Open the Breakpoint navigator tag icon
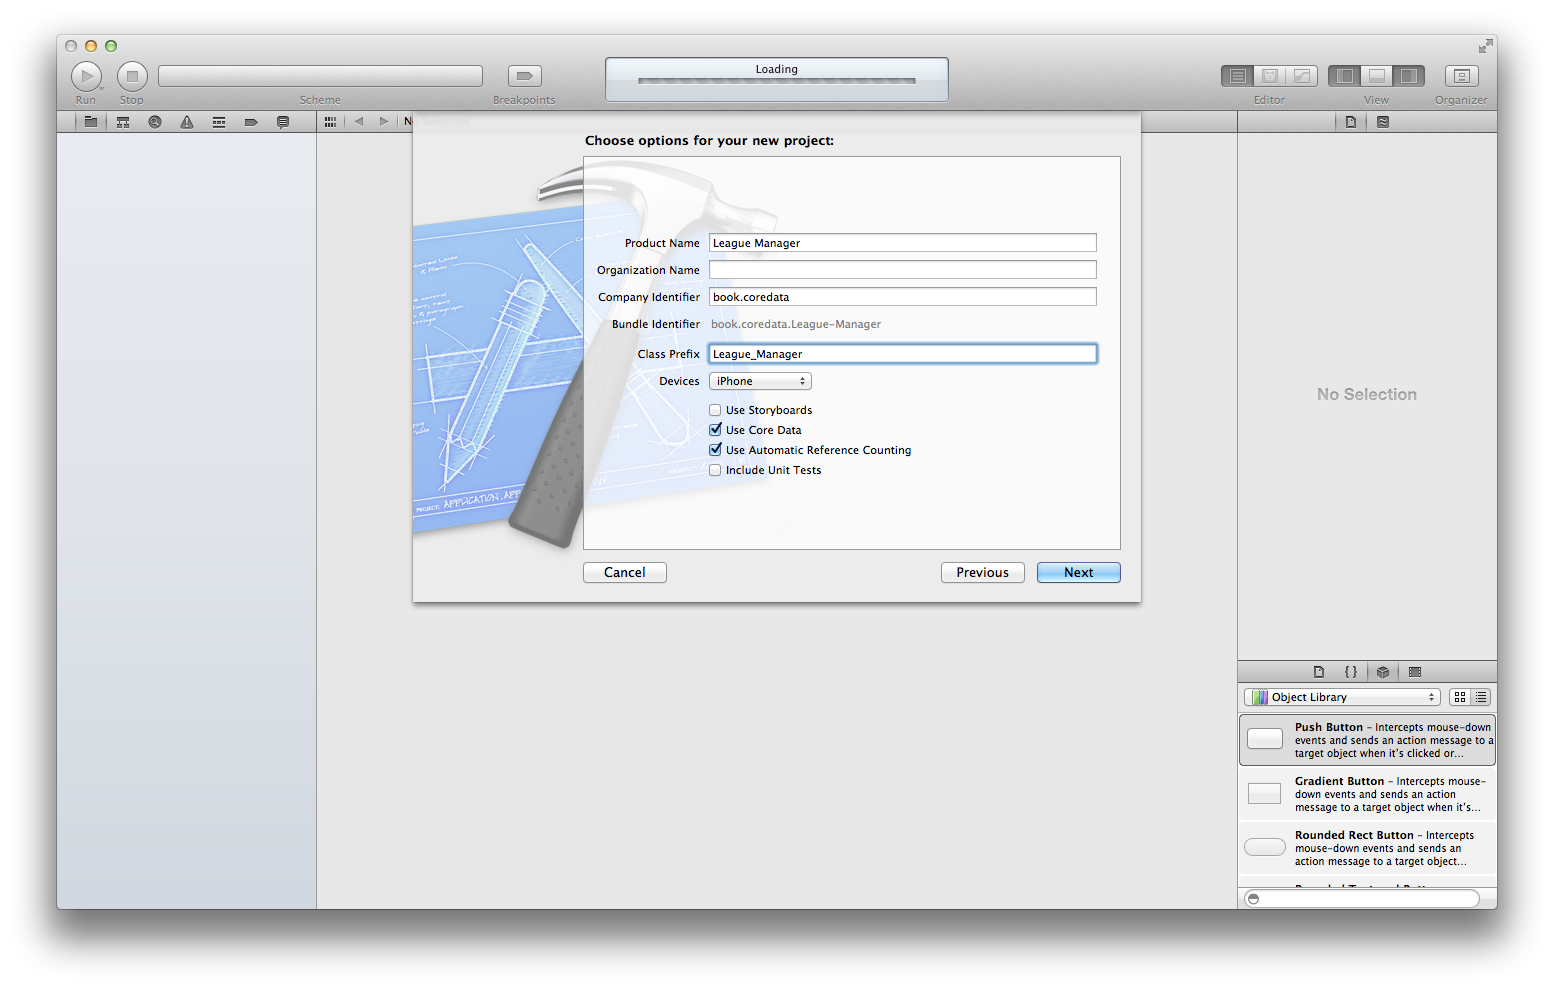Viewport: 1554px width, 988px height. (251, 122)
